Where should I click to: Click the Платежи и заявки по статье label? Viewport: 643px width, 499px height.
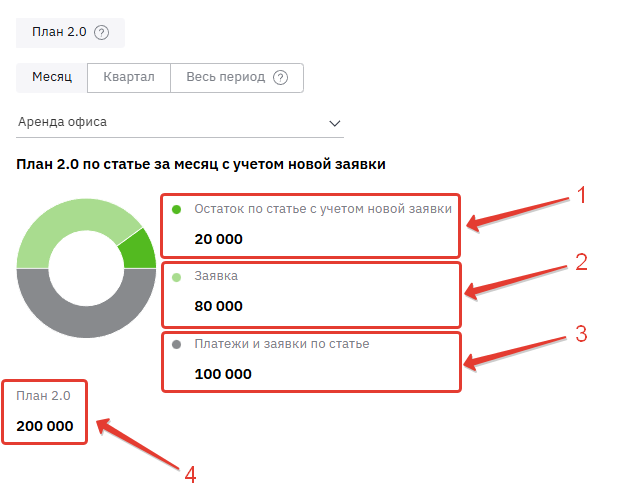tap(283, 344)
